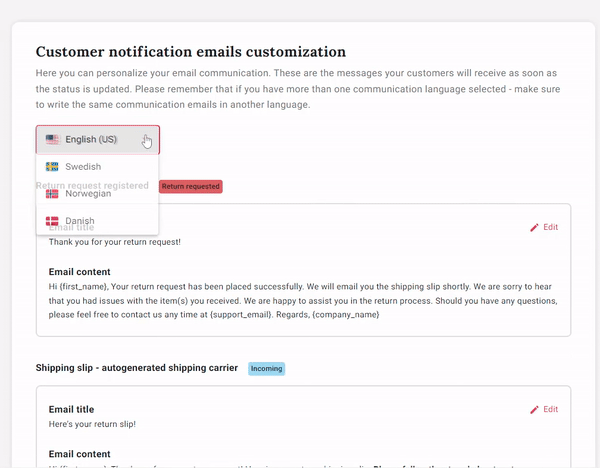Edit the shipping slip email
Image resolution: width=600 pixels, height=468 pixels.
click(x=544, y=409)
